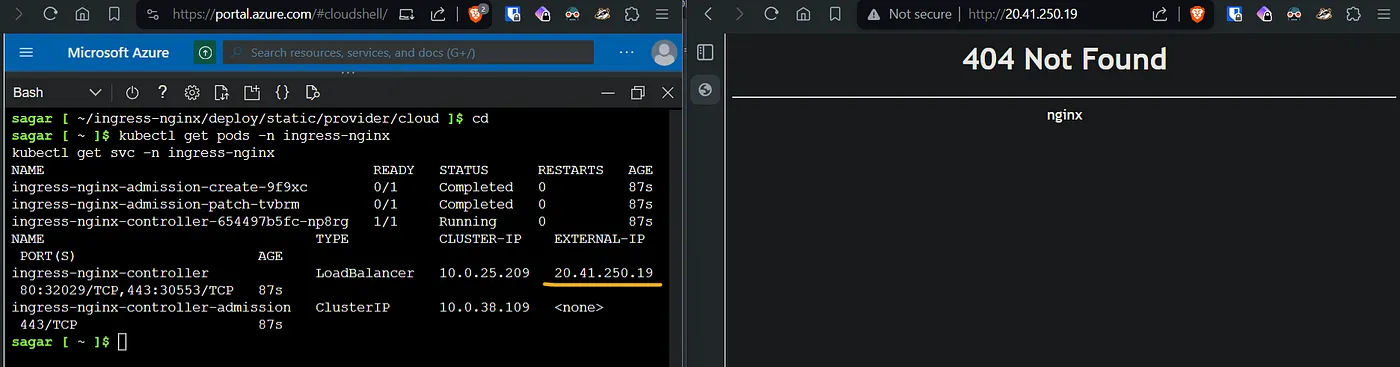The height and width of the screenshot is (367, 1400).
Task: Click the cursor at the sagar terminal prompt
Action: [122, 342]
